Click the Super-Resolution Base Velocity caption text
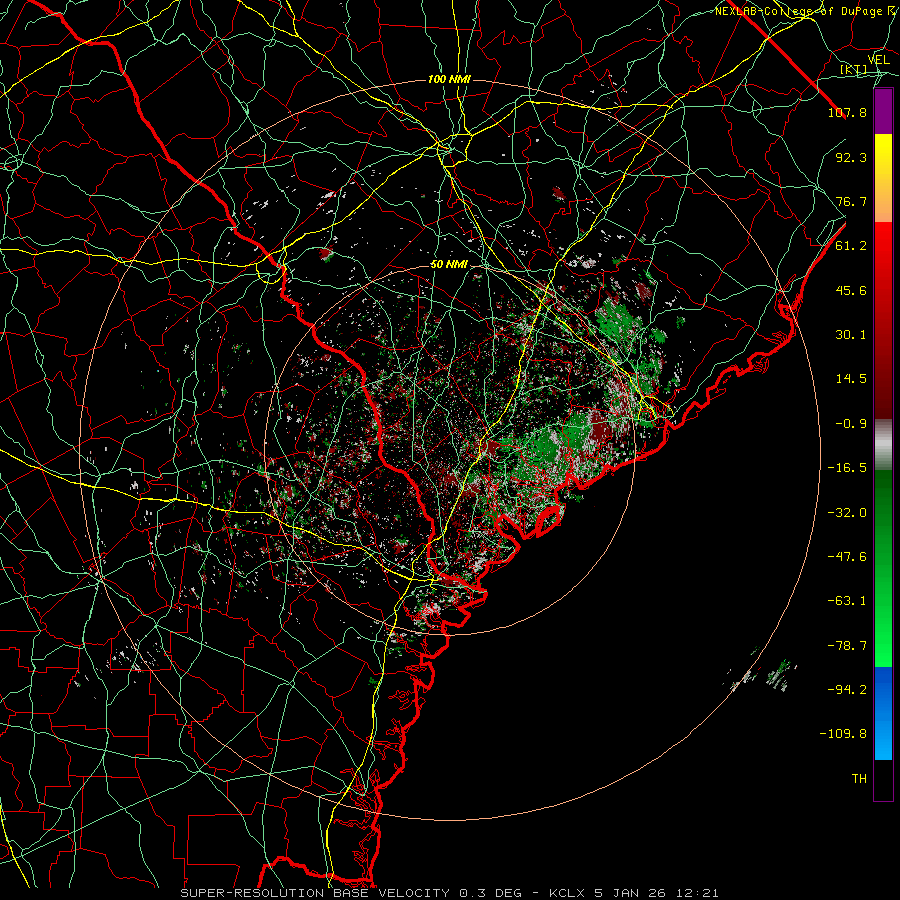This screenshot has width=900, height=900. coord(449,893)
